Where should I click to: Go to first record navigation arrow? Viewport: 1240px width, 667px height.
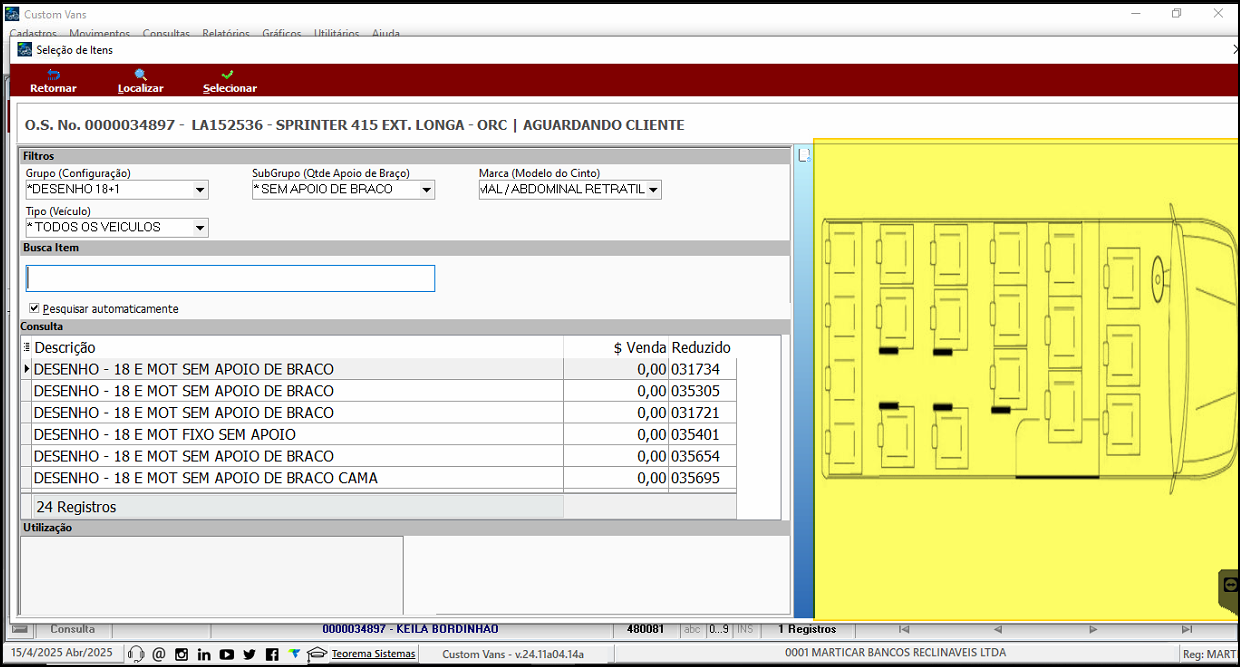click(904, 629)
